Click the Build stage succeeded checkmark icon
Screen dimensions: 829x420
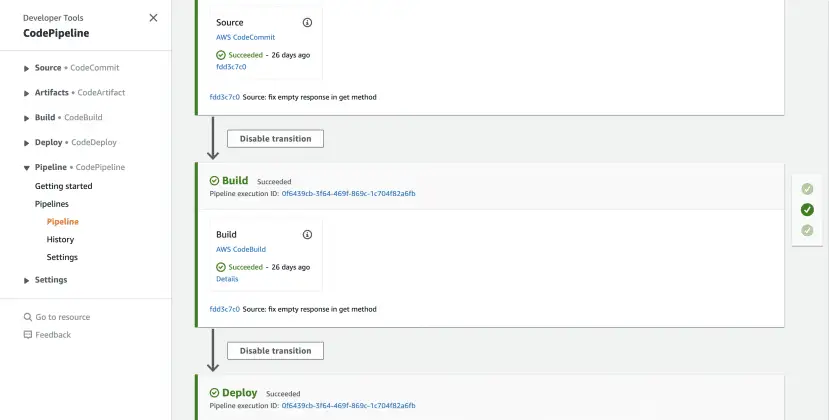(214, 181)
